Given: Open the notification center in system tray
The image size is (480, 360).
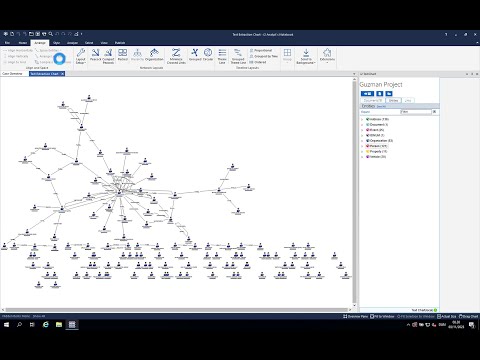Looking at the screenshot, I should 472,325.
